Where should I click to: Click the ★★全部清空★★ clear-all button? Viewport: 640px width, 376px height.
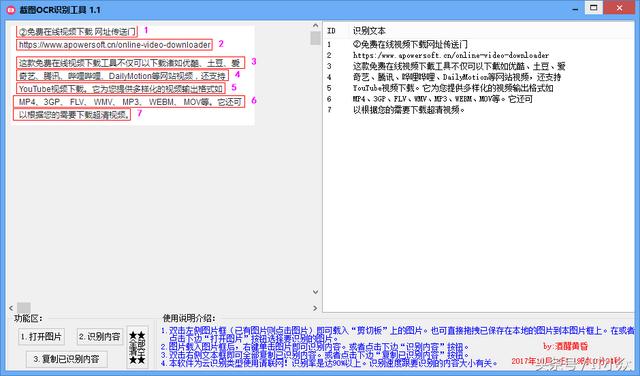coord(137,347)
